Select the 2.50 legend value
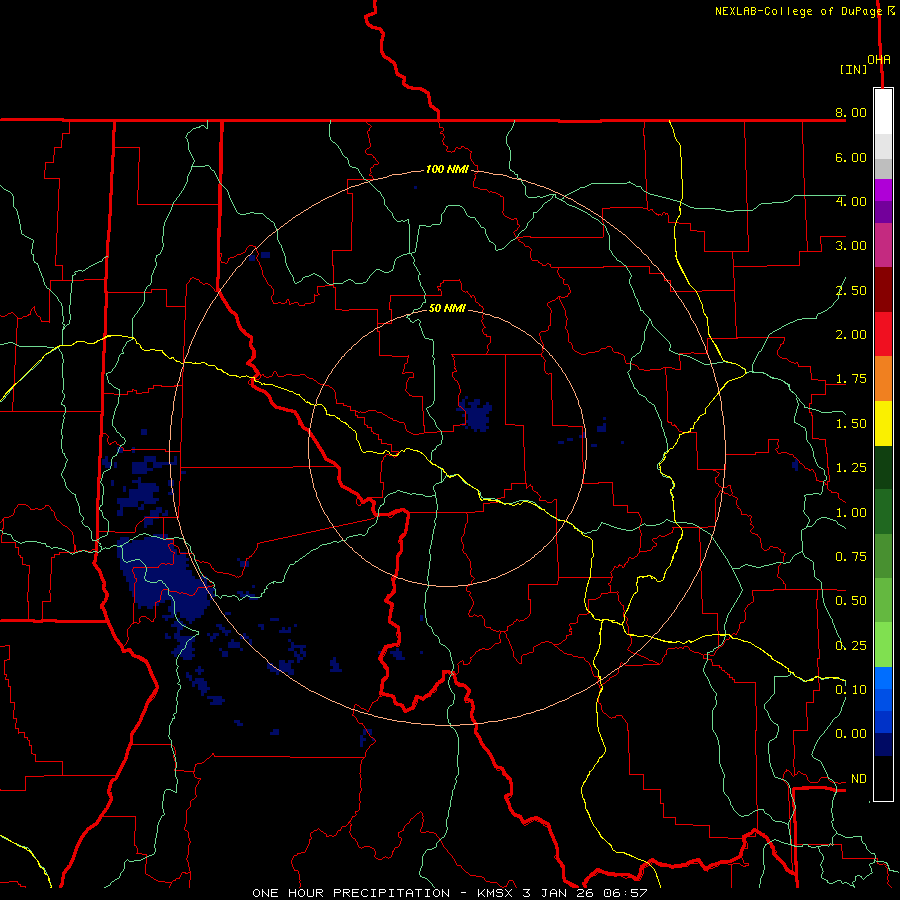900x900 pixels. [851, 290]
